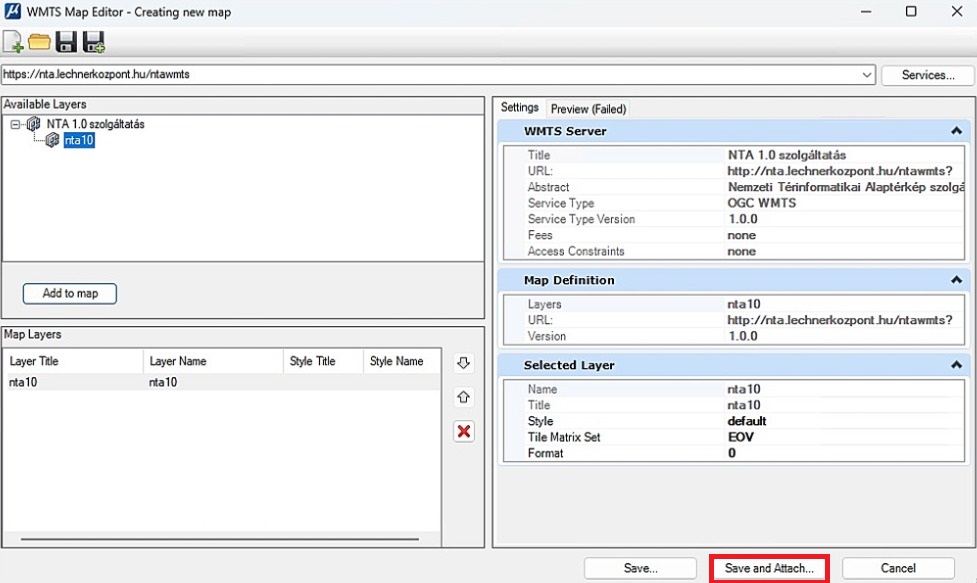Maximize the WMTS Map Editor window
This screenshot has height=583, width=977.
911,11
